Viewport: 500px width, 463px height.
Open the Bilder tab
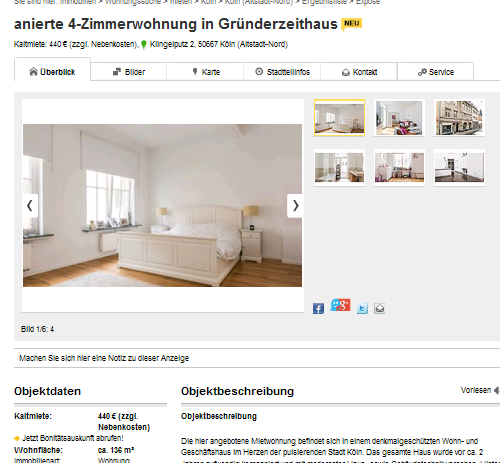click(x=129, y=72)
